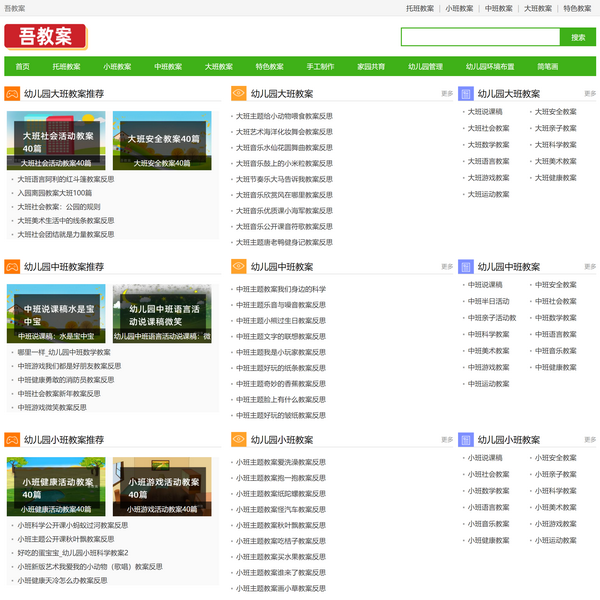Image resolution: width=600 pixels, height=600 pixels.
Task: Open 幼儿园环境布置 in the navigation bar
Action: (490, 67)
